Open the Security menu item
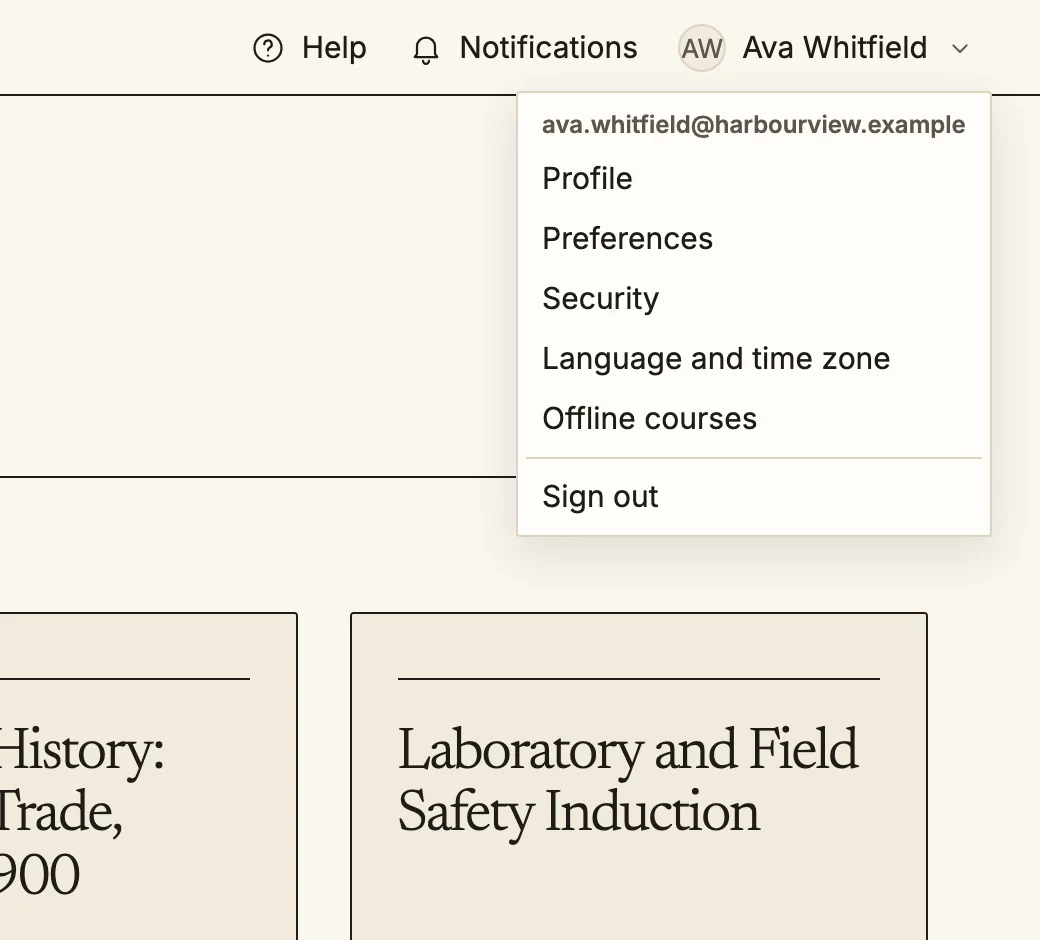The height and width of the screenshot is (940, 1040). pyautogui.click(x=753, y=298)
